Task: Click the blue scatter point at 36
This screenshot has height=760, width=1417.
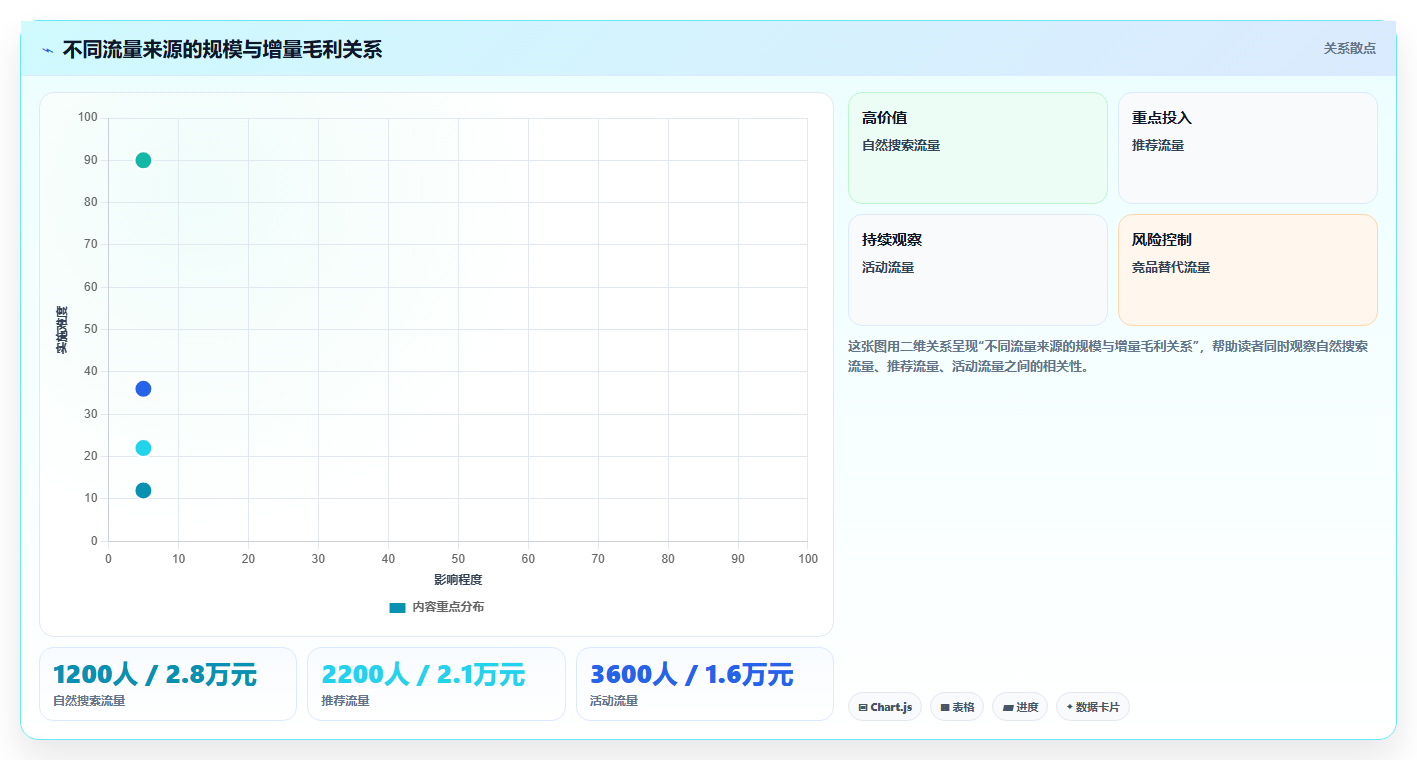Action: point(143,389)
